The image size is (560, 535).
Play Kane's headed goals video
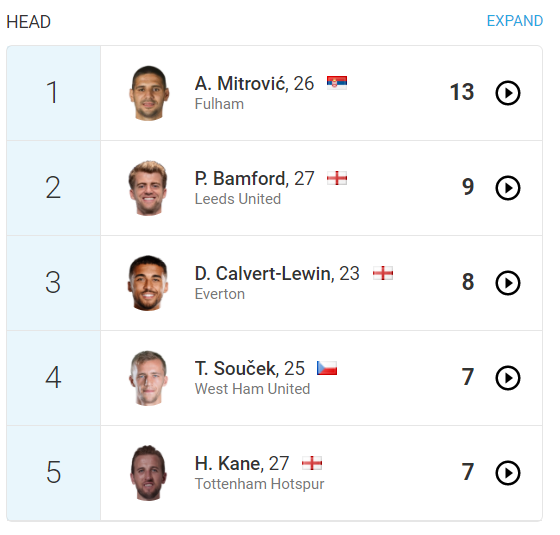click(508, 473)
